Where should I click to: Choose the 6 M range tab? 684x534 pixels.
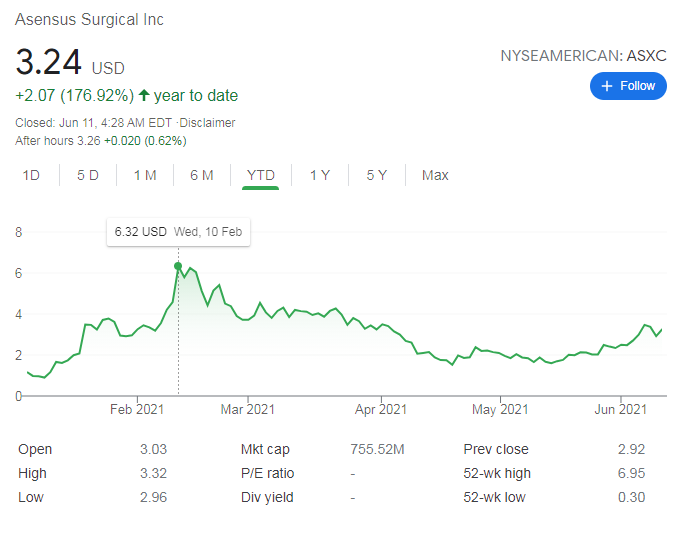[x=202, y=175]
